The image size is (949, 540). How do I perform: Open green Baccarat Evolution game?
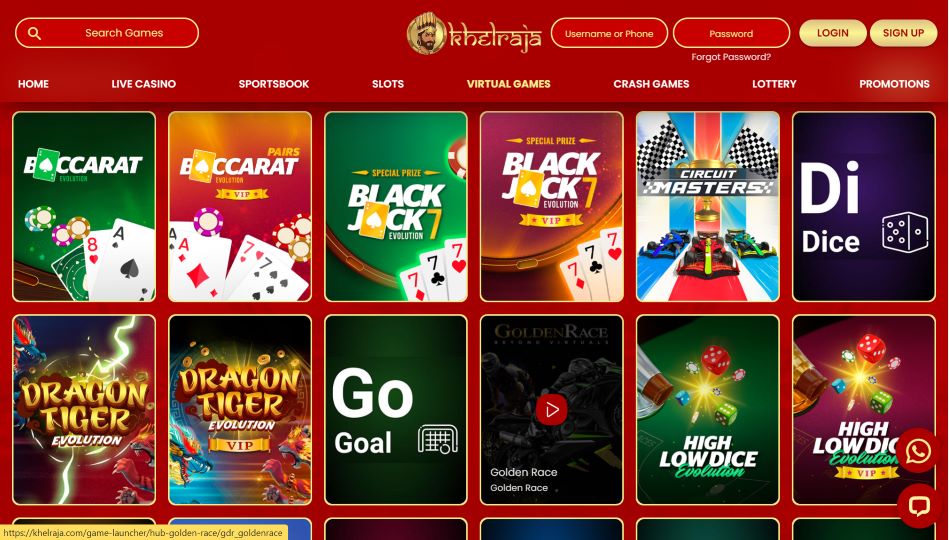click(x=84, y=206)
